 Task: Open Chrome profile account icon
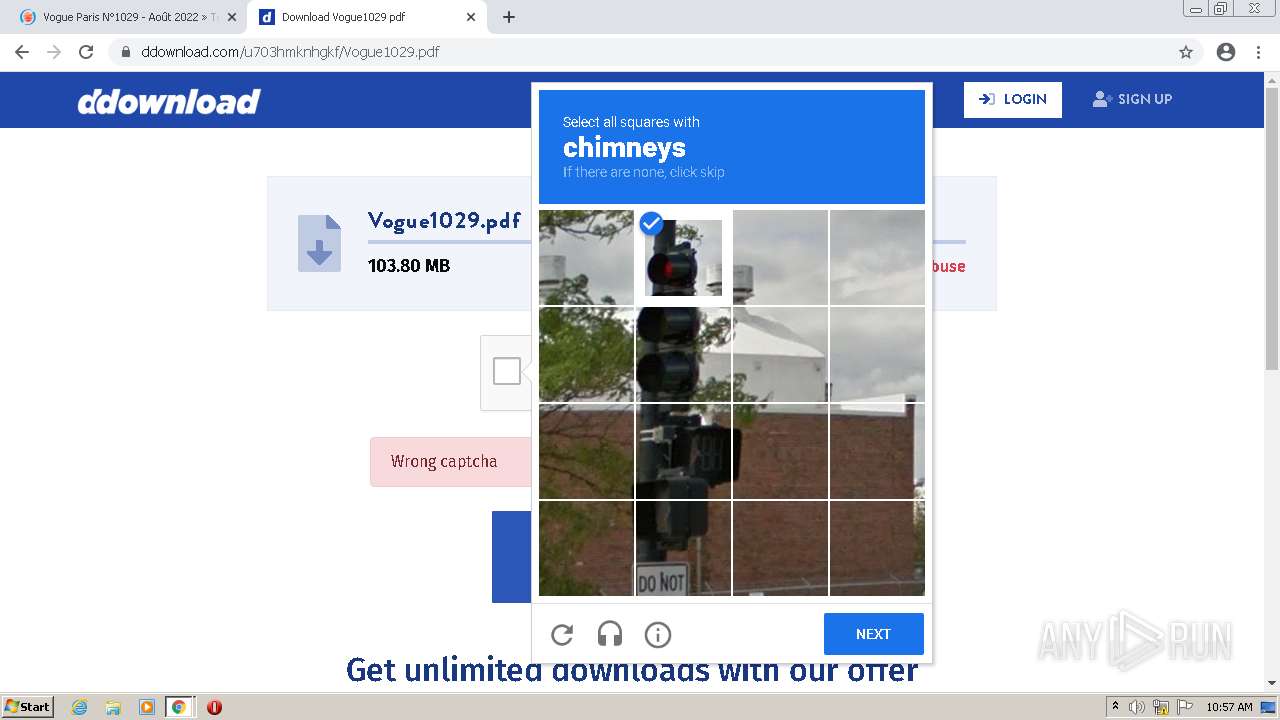pos(1226,52)
